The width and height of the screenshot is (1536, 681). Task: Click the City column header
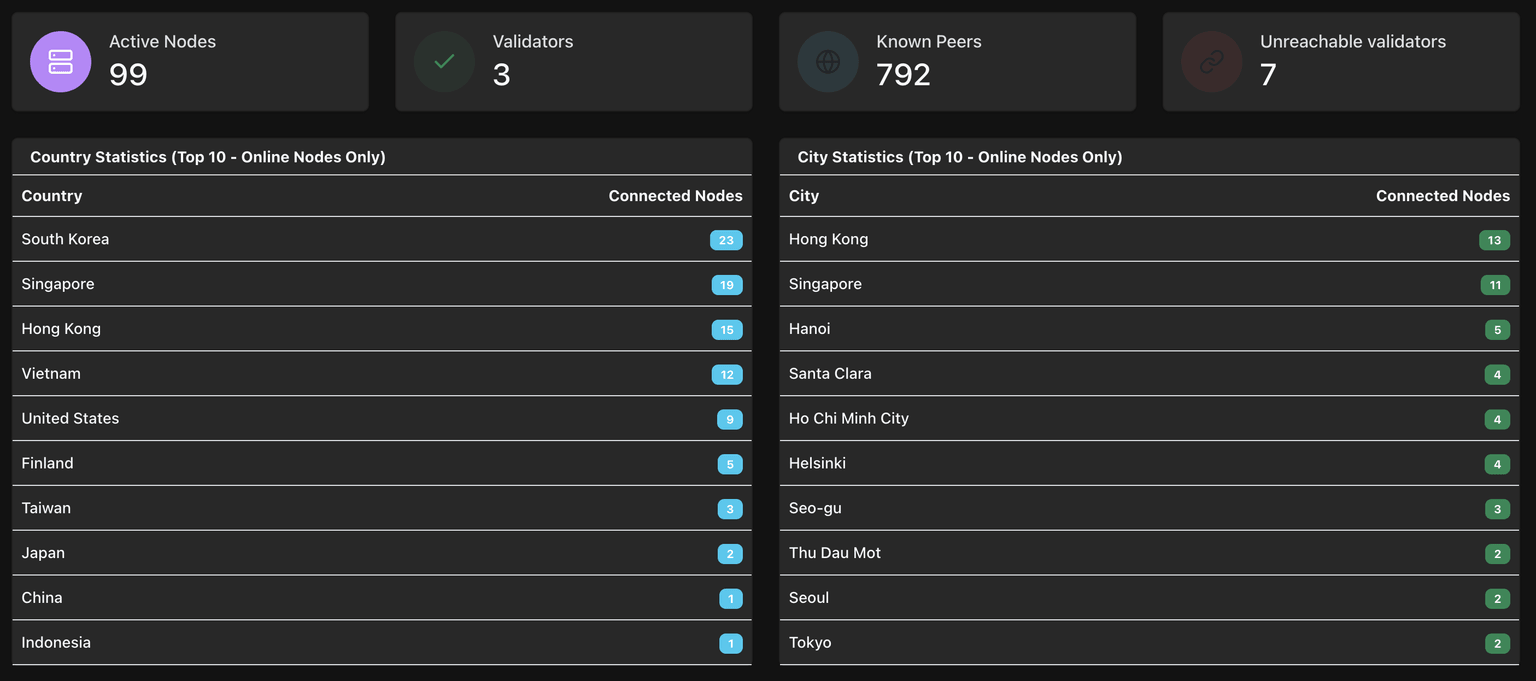point(804,196)
